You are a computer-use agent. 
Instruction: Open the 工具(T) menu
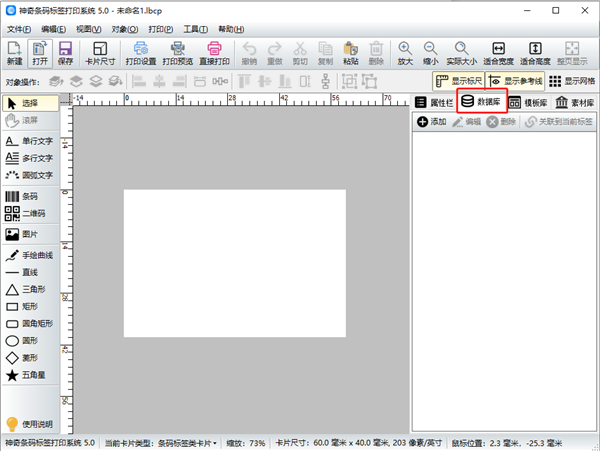[196, 29]
